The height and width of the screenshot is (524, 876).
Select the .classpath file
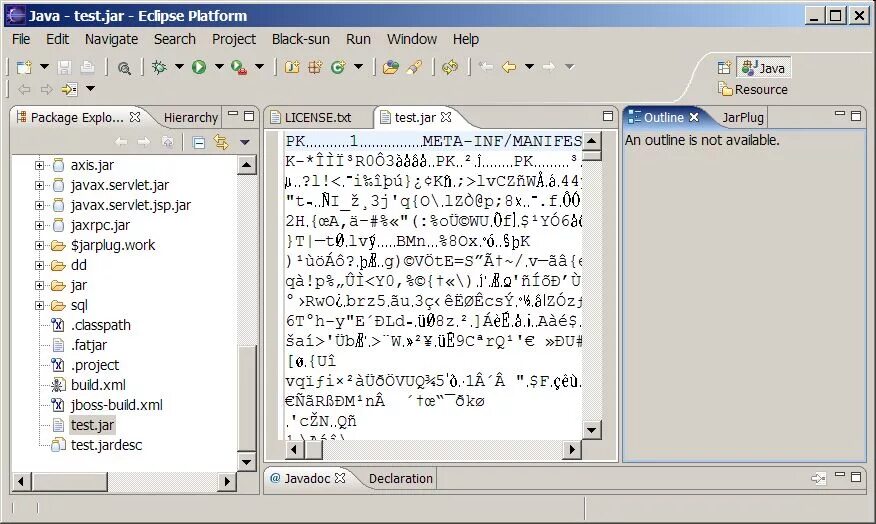pos(101,325)
